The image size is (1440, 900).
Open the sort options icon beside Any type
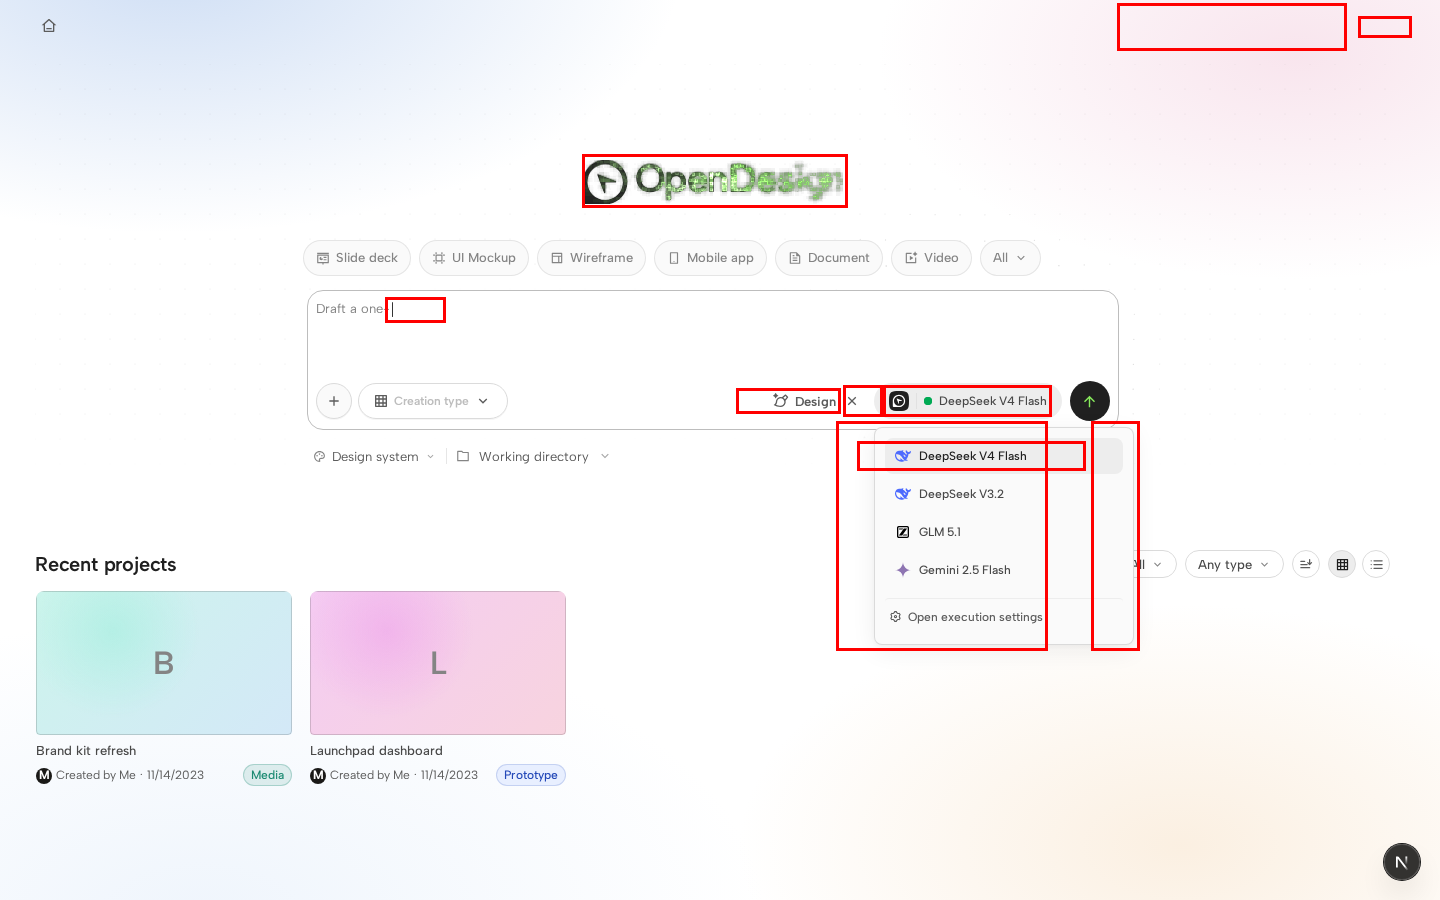pyautogui.click(x=1306, y=565)
